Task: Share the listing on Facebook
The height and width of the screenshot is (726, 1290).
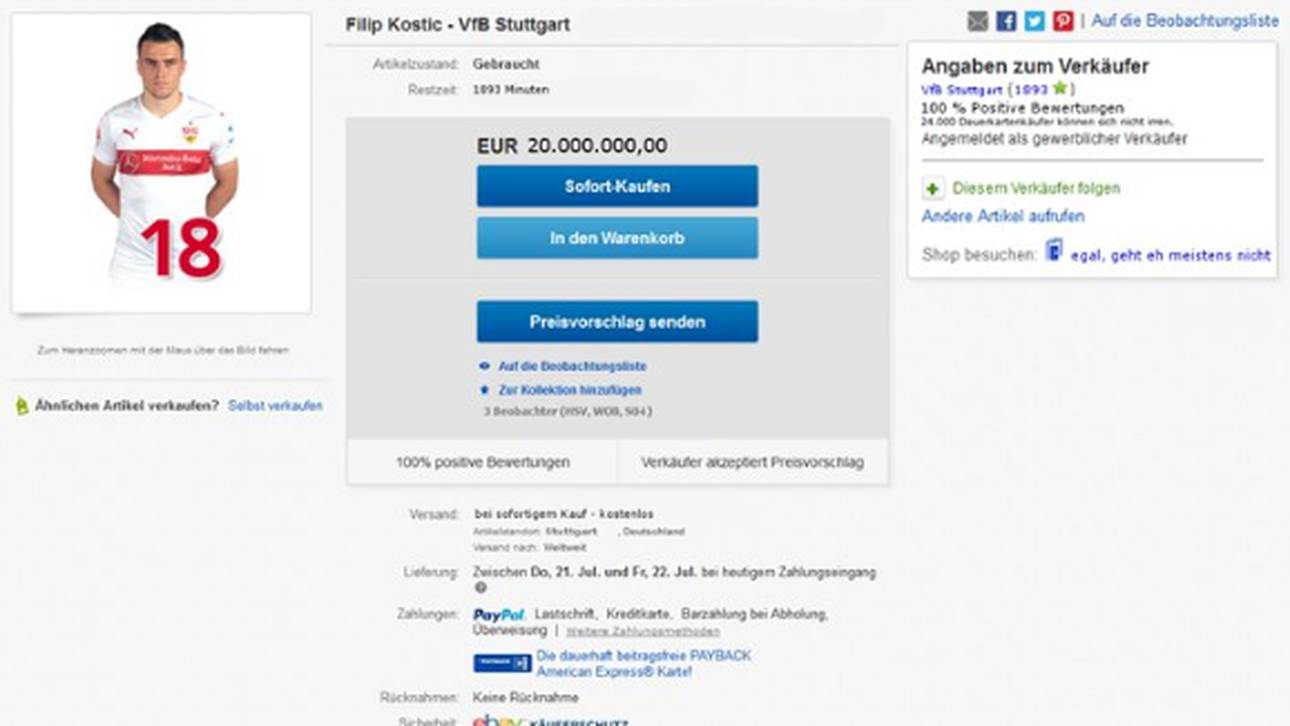Action: (1006, 18)
